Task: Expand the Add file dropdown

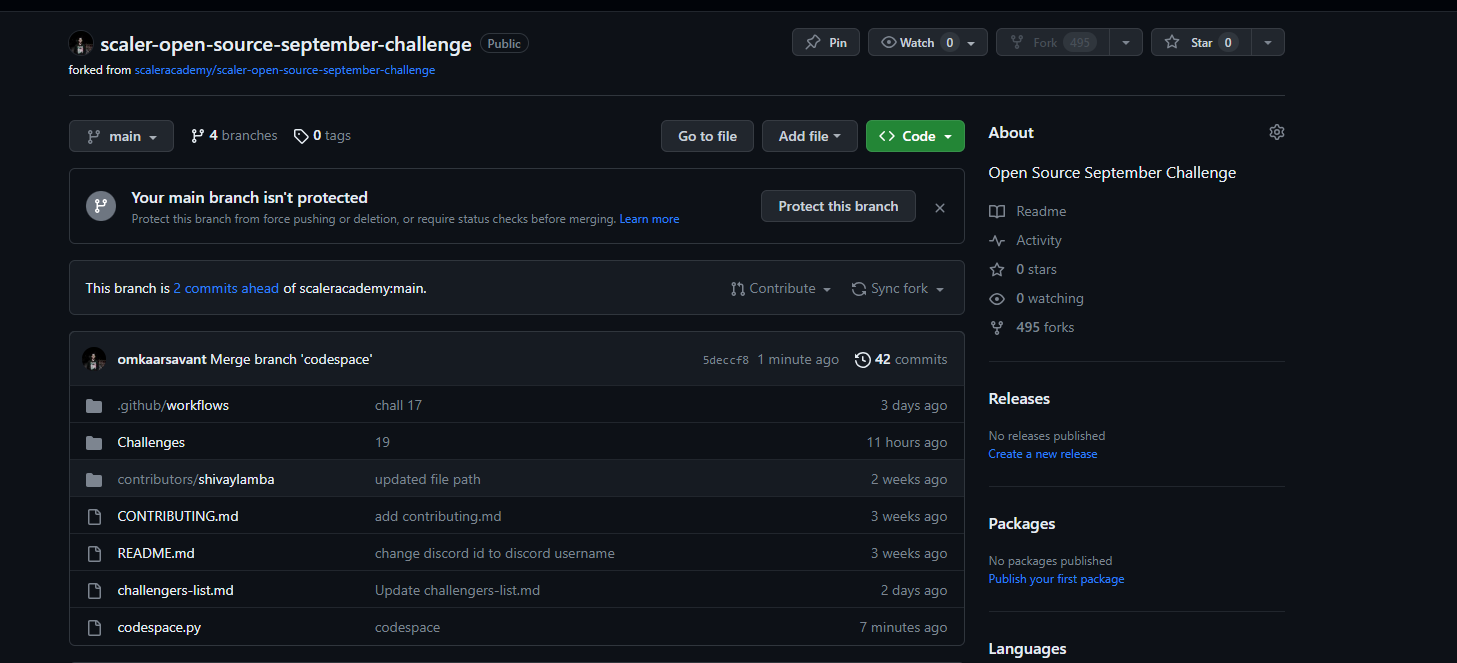Action: 809,136
